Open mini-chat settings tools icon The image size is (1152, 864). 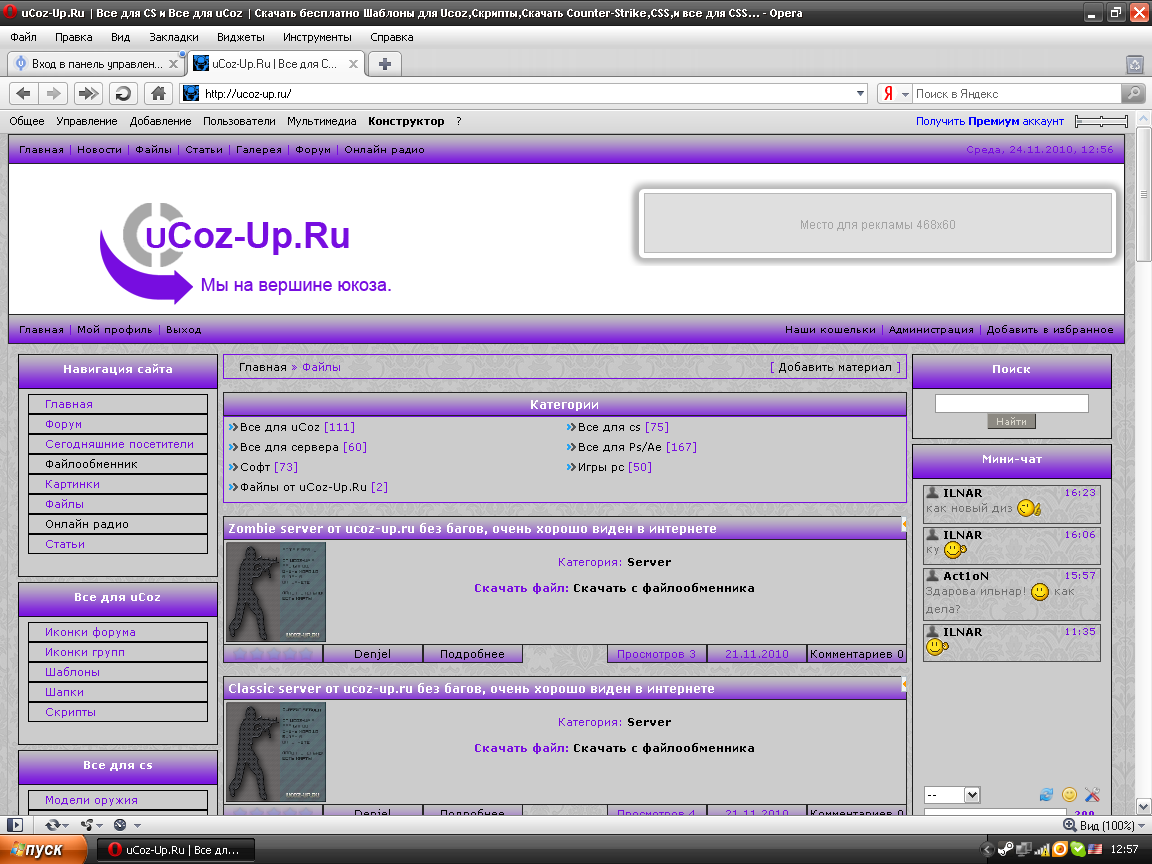tap(1092, 795)
